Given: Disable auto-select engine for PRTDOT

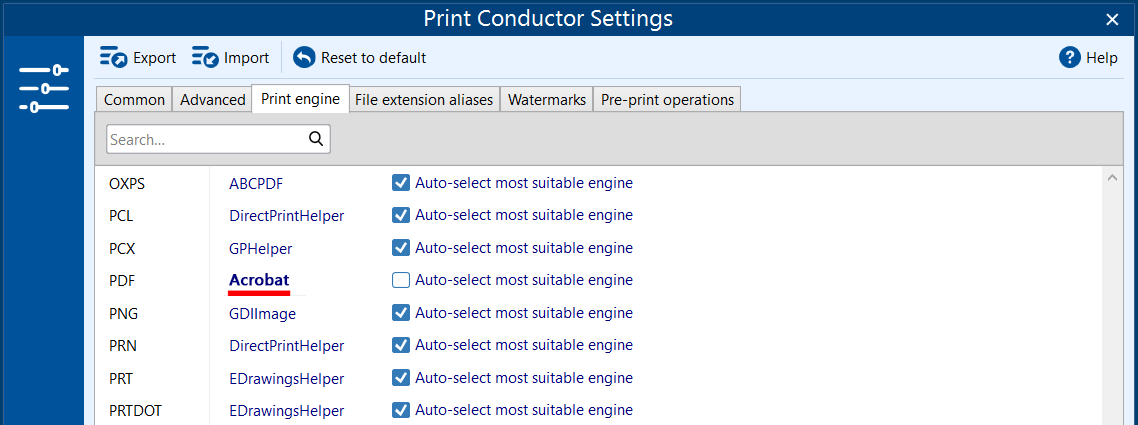Looking at the screenshot, I should pos(401,410).
